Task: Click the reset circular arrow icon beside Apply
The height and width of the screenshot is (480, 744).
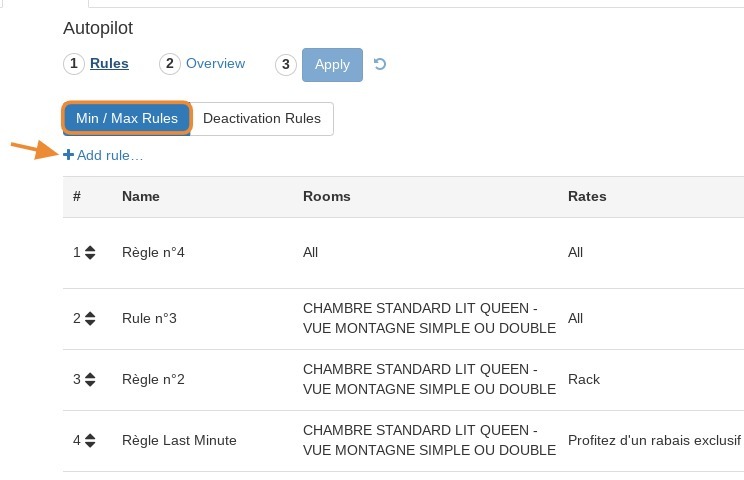Action: click(x=380, y=64)
